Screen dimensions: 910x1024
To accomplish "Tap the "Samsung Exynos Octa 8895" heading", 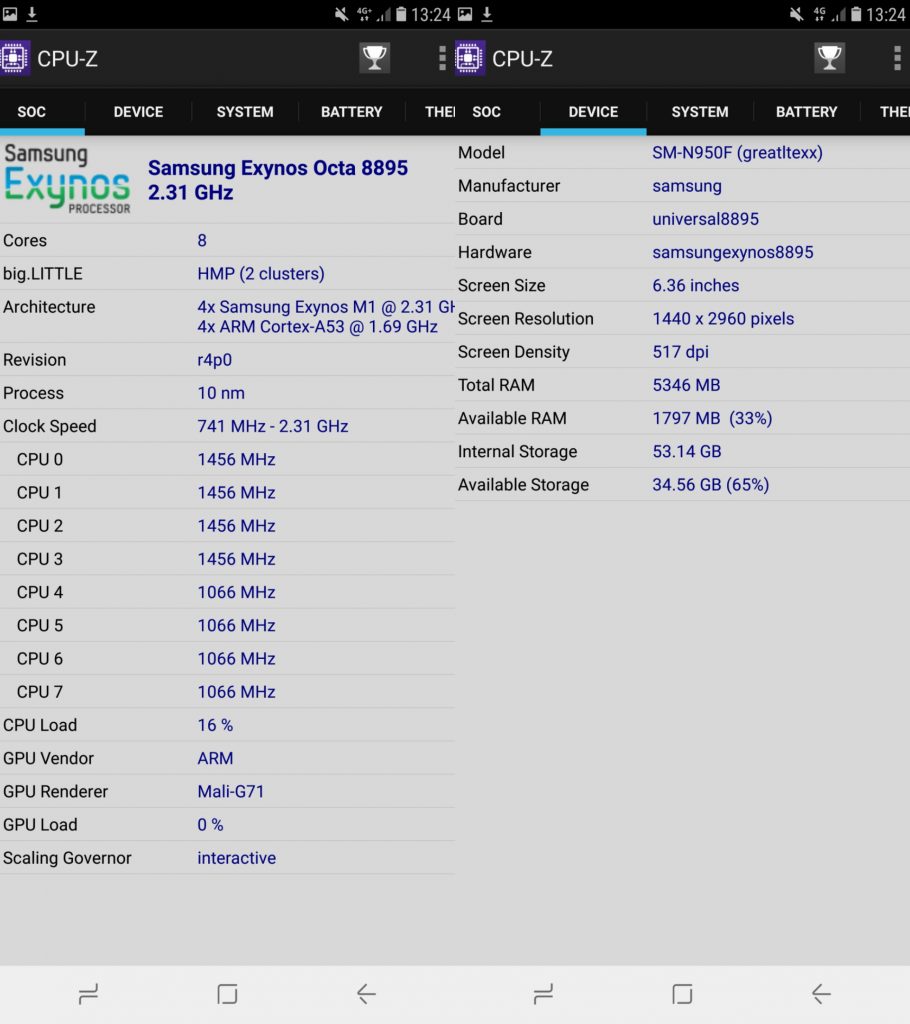I will click(278, 168).
